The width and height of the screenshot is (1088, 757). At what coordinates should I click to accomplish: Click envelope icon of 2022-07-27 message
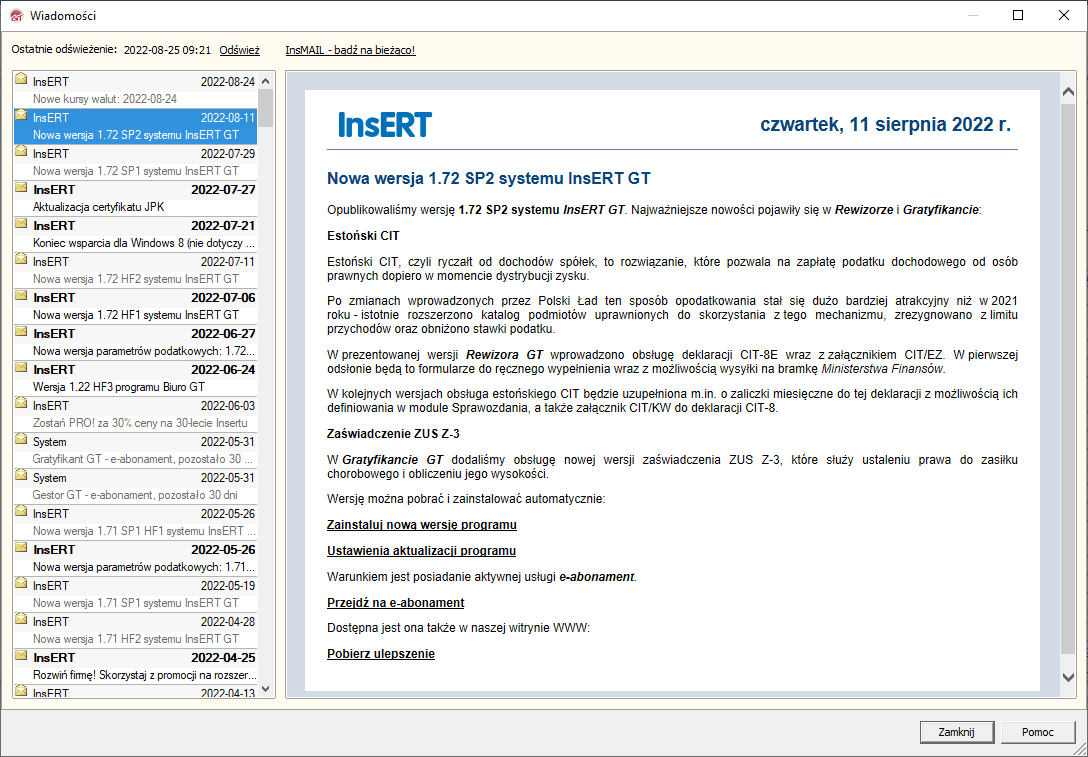[22, 187]
